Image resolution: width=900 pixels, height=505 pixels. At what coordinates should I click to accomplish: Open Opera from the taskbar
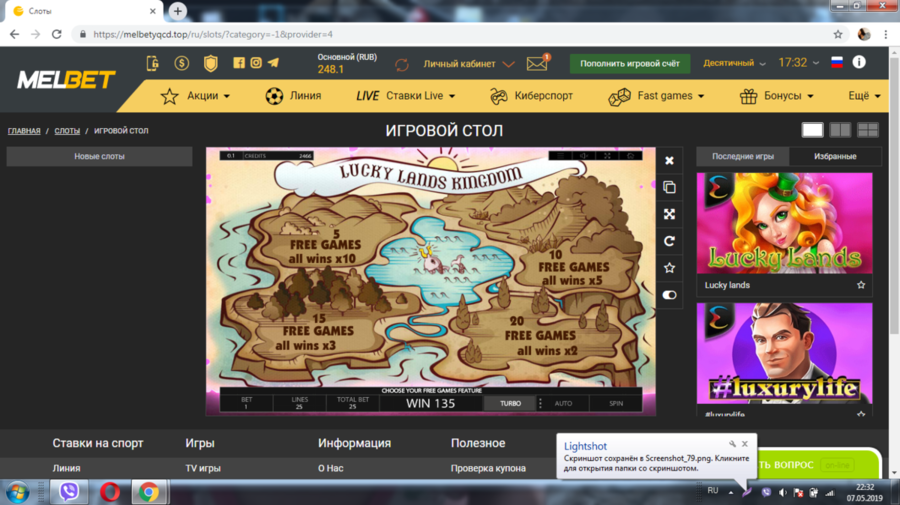pos(110,492)
